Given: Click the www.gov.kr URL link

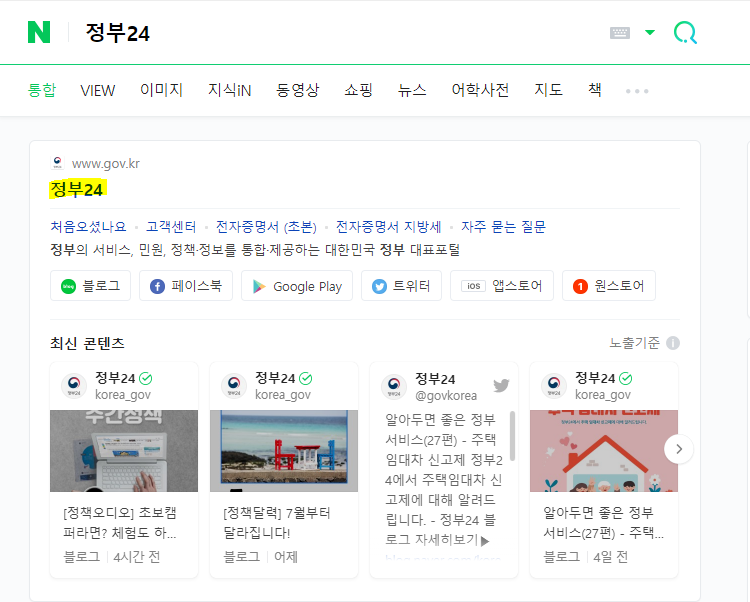Looking at the screenshot, I should pyautogui.click(x=106, y=164).
